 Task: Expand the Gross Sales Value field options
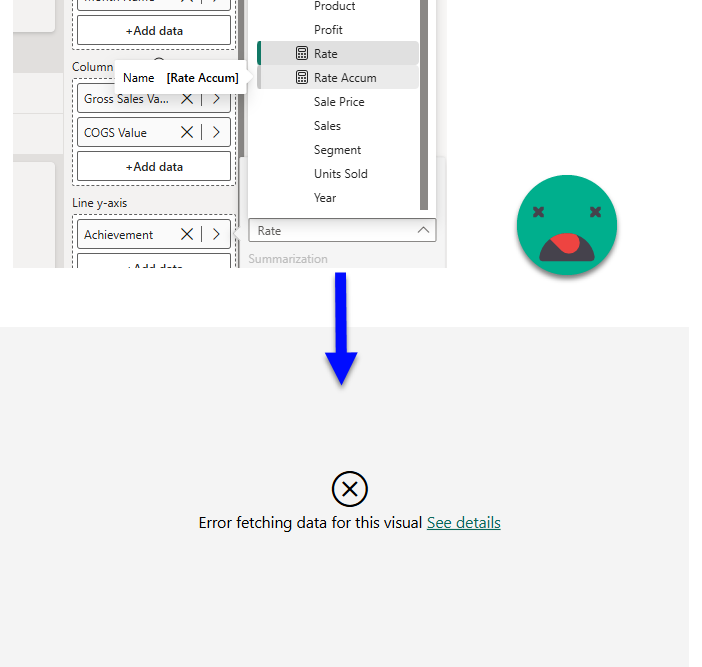click(x=216, y=99)
